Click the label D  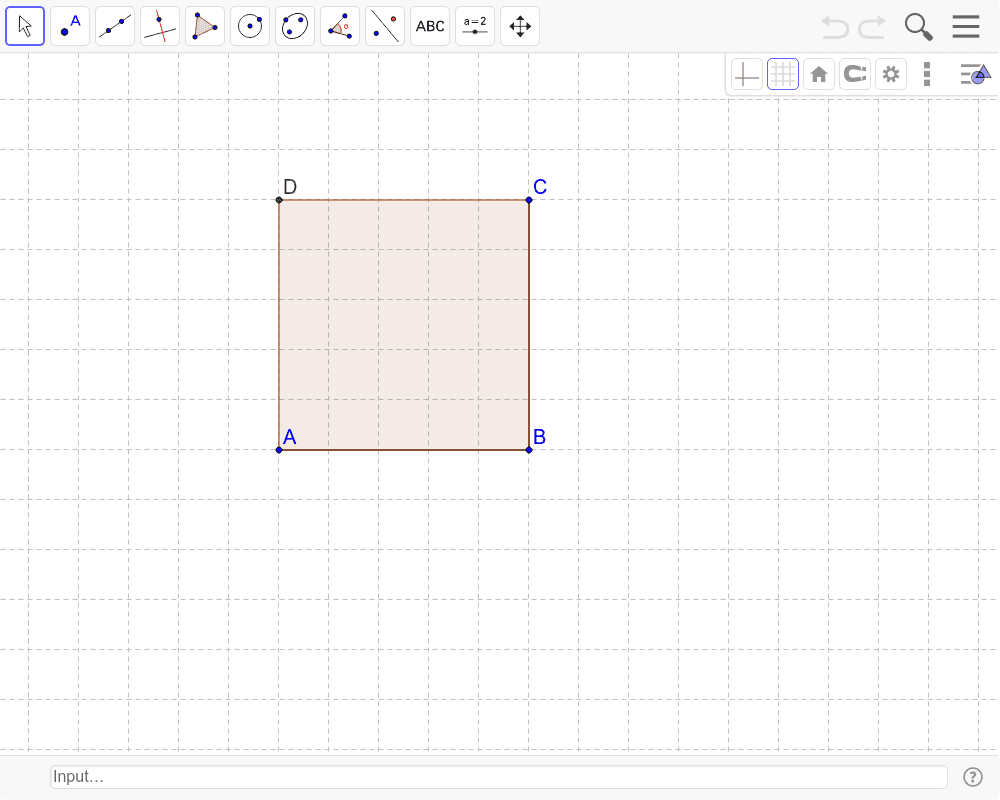[x=290, y=187]
